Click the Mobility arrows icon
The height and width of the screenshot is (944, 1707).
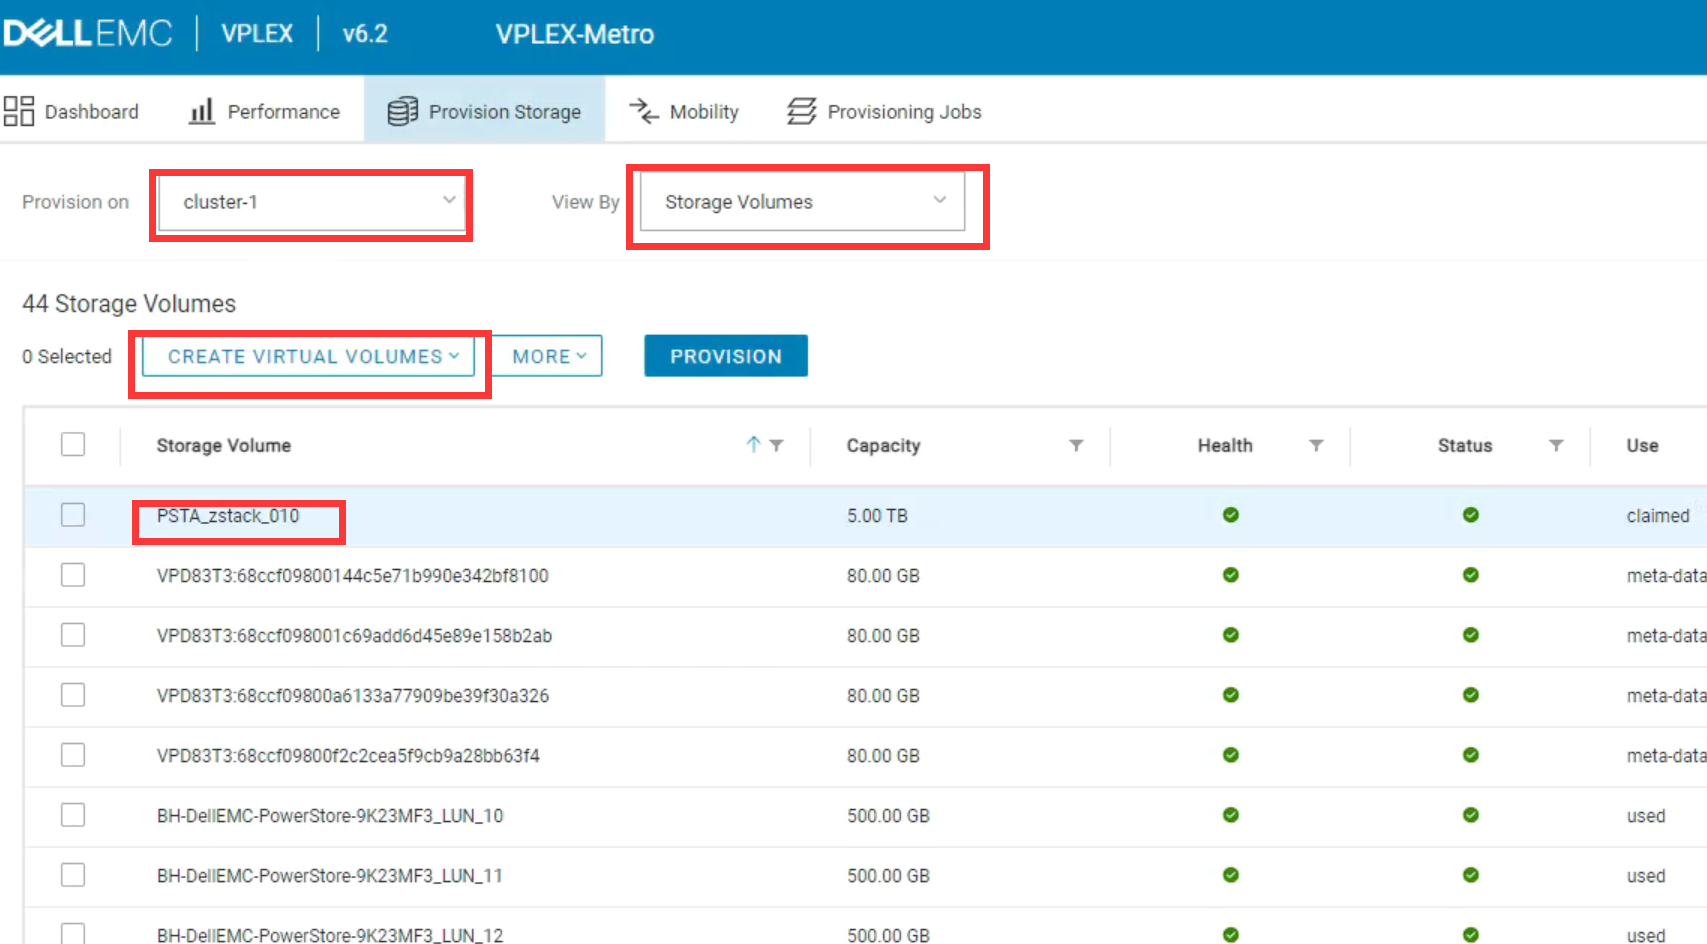coord(644,111)
